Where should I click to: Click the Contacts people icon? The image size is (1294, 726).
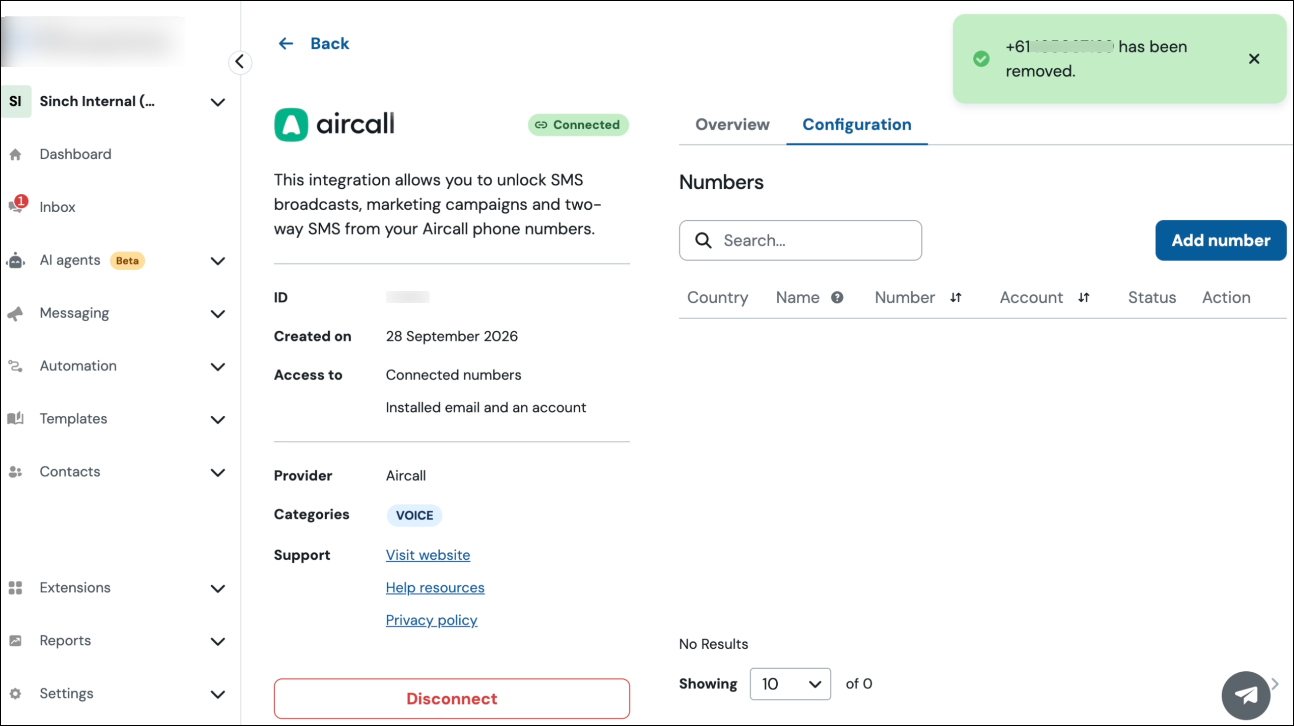pyautogui.click(x=15, y=472)
